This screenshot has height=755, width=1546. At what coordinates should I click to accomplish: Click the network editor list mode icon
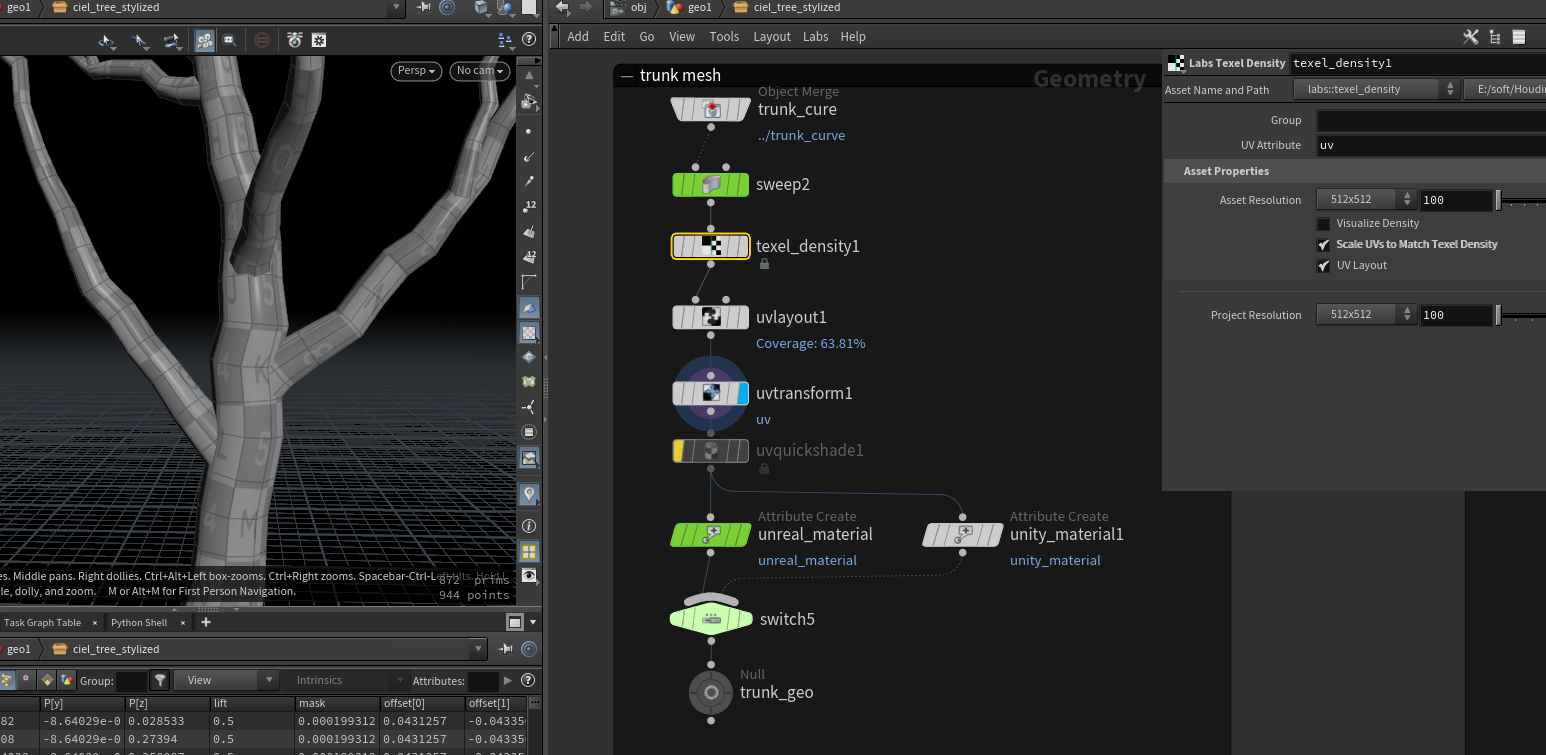[x=1519, y=37]
